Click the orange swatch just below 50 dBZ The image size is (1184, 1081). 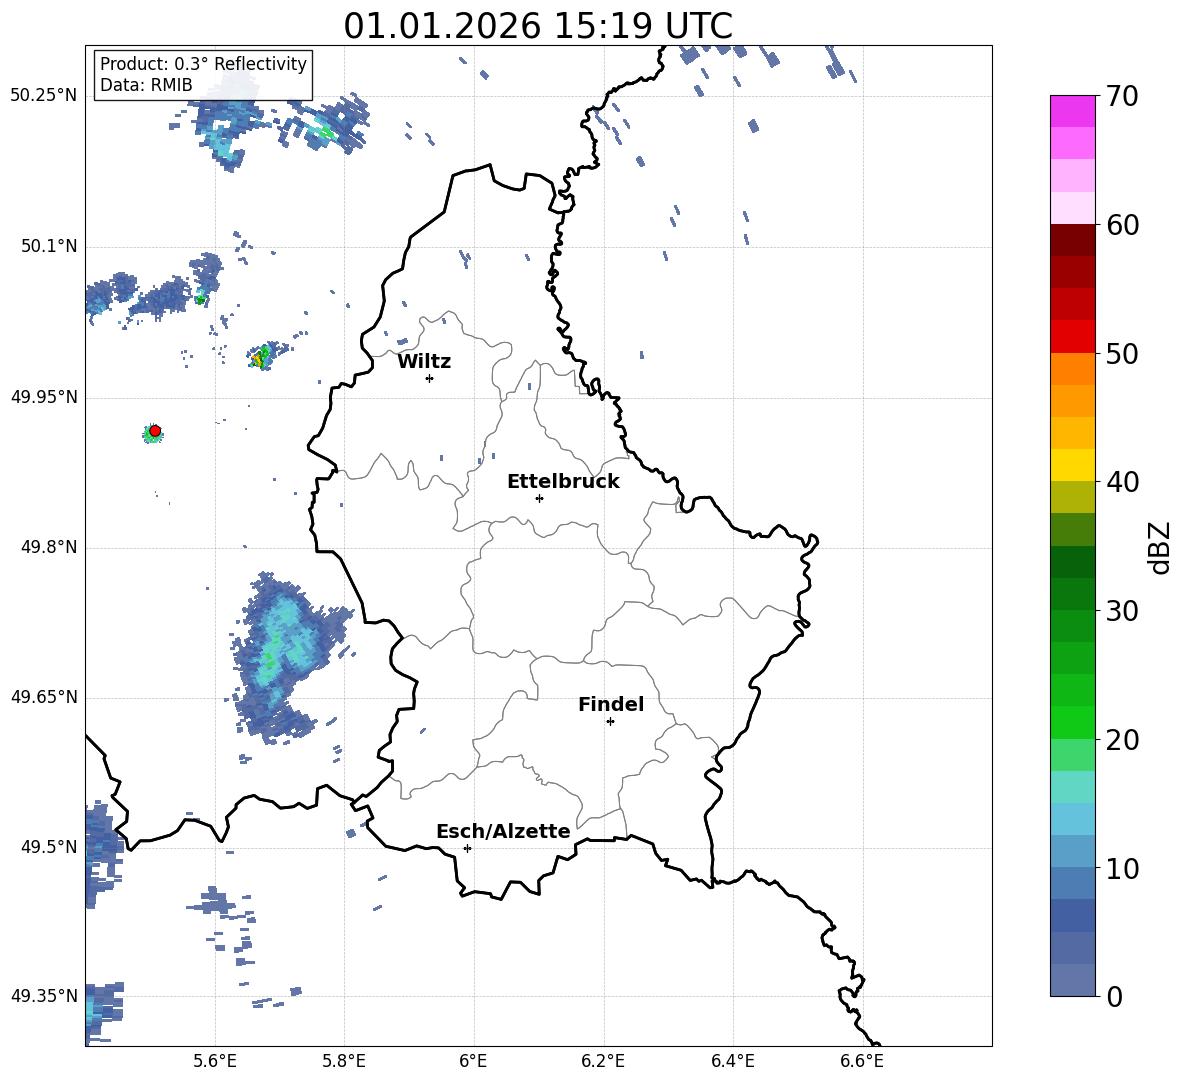1072,369
